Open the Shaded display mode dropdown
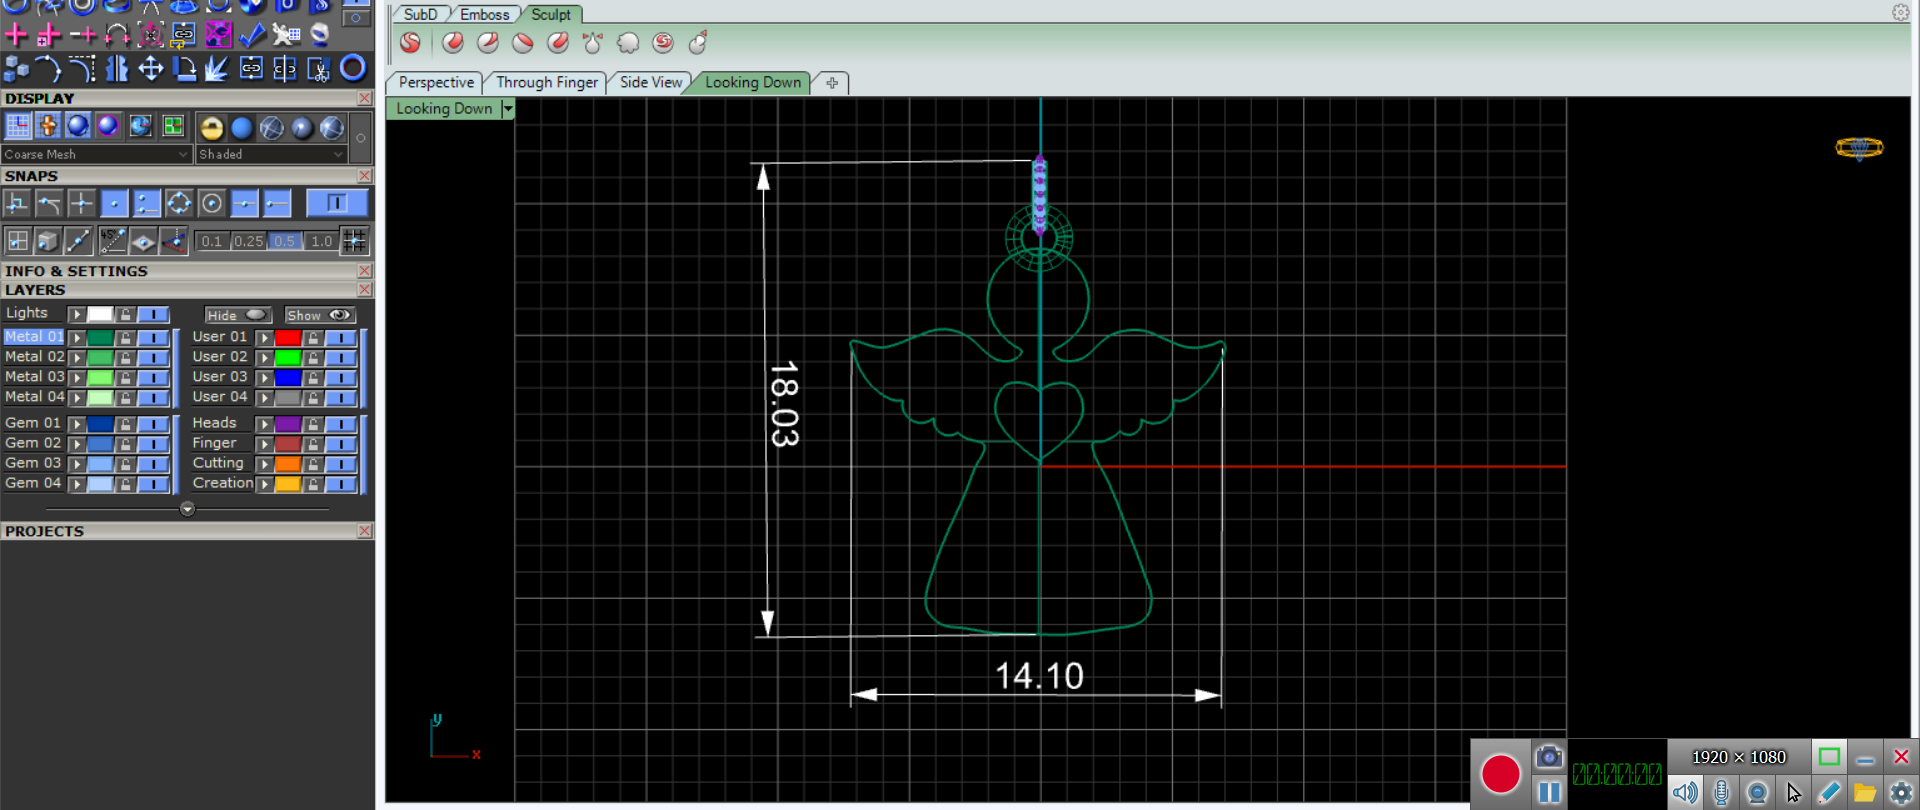Screen dimensions: 1920x810 coord(271,154)
